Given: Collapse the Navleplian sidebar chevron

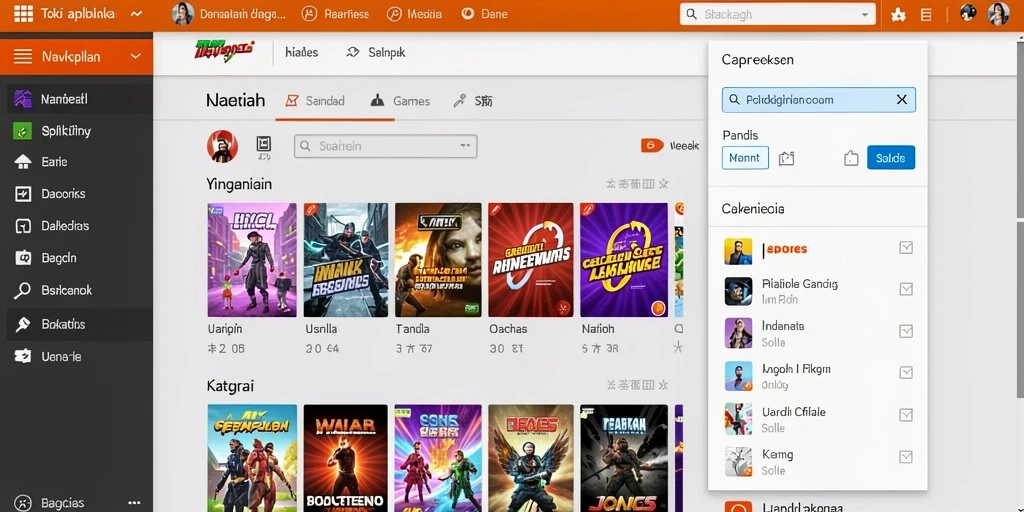Looking at the screenshot, I should pos(136,57).
